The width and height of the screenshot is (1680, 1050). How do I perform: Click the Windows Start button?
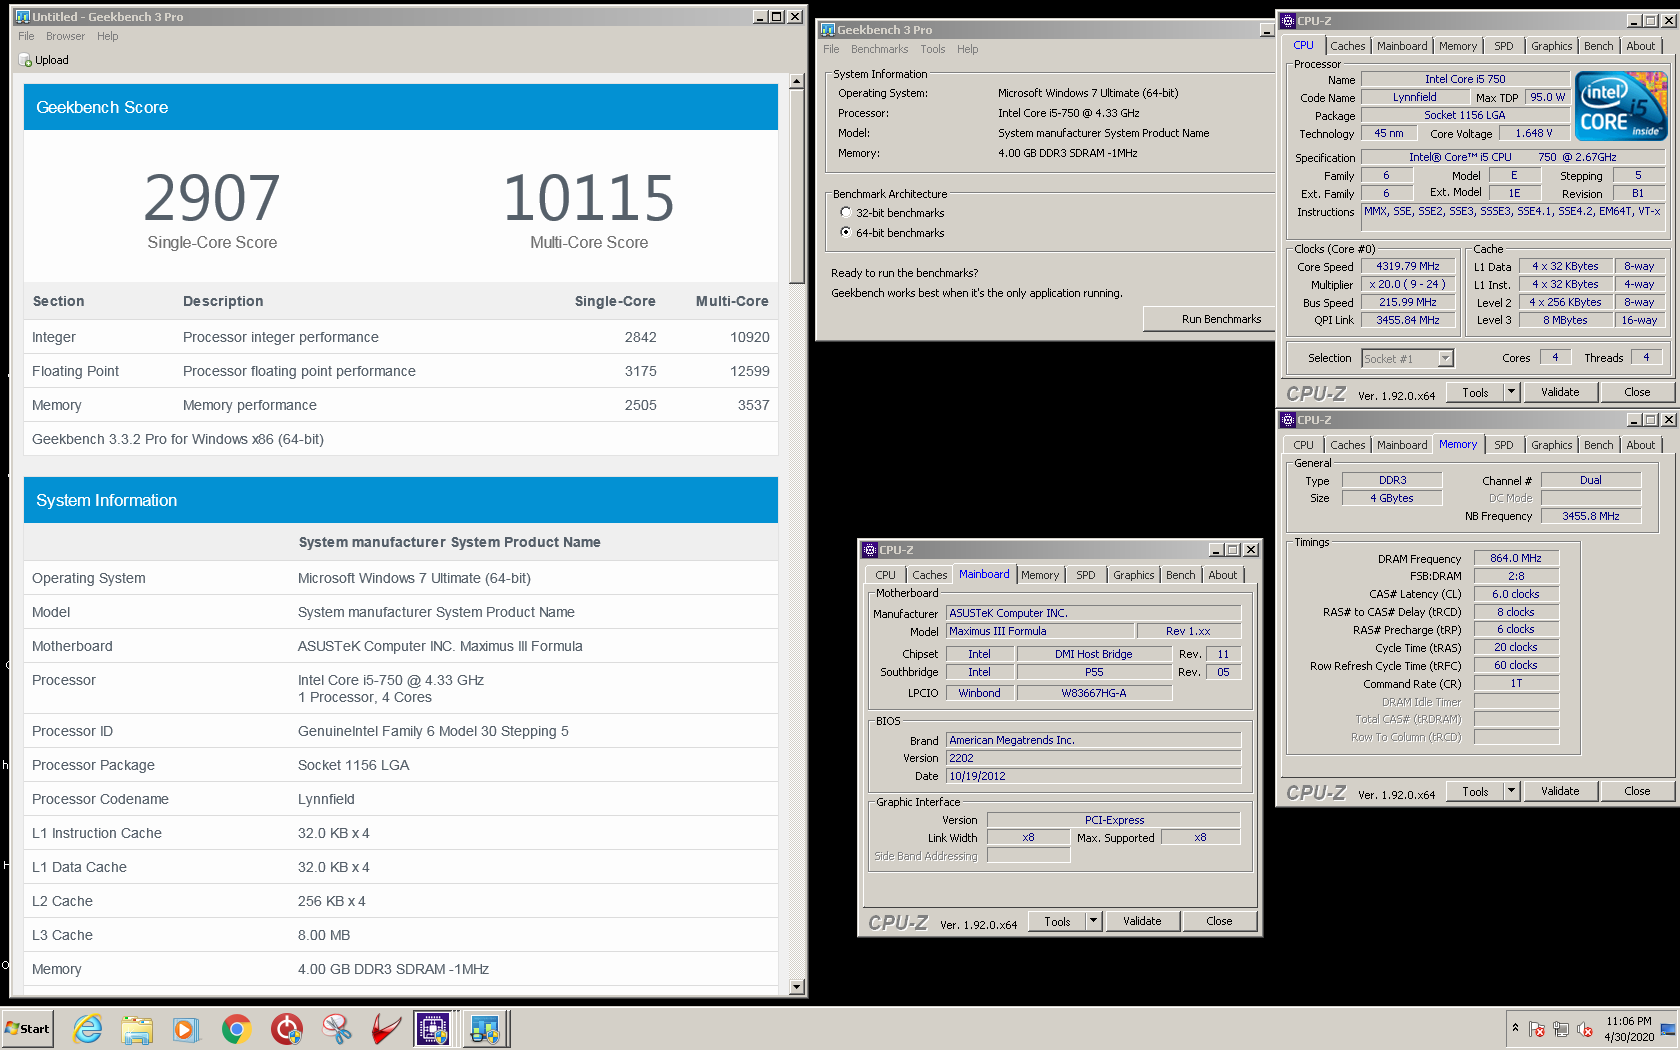(x=28, y=1028)
